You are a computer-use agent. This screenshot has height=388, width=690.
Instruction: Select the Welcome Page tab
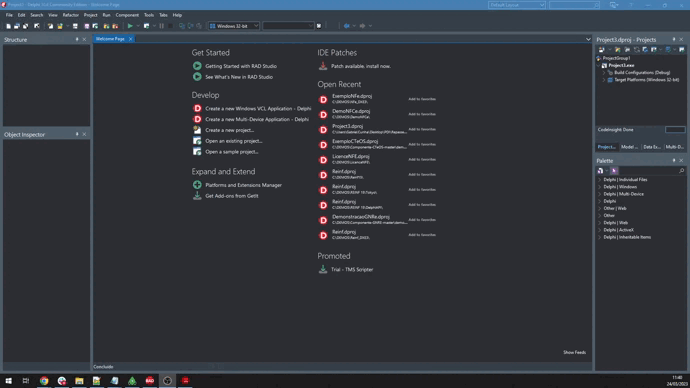point(110,39)
